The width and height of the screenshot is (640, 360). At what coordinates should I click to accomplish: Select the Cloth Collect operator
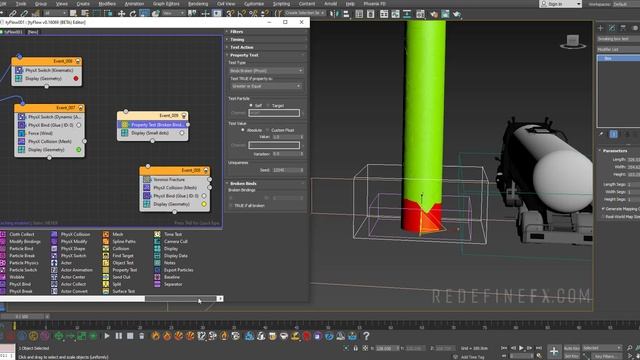tap(21, 234)
